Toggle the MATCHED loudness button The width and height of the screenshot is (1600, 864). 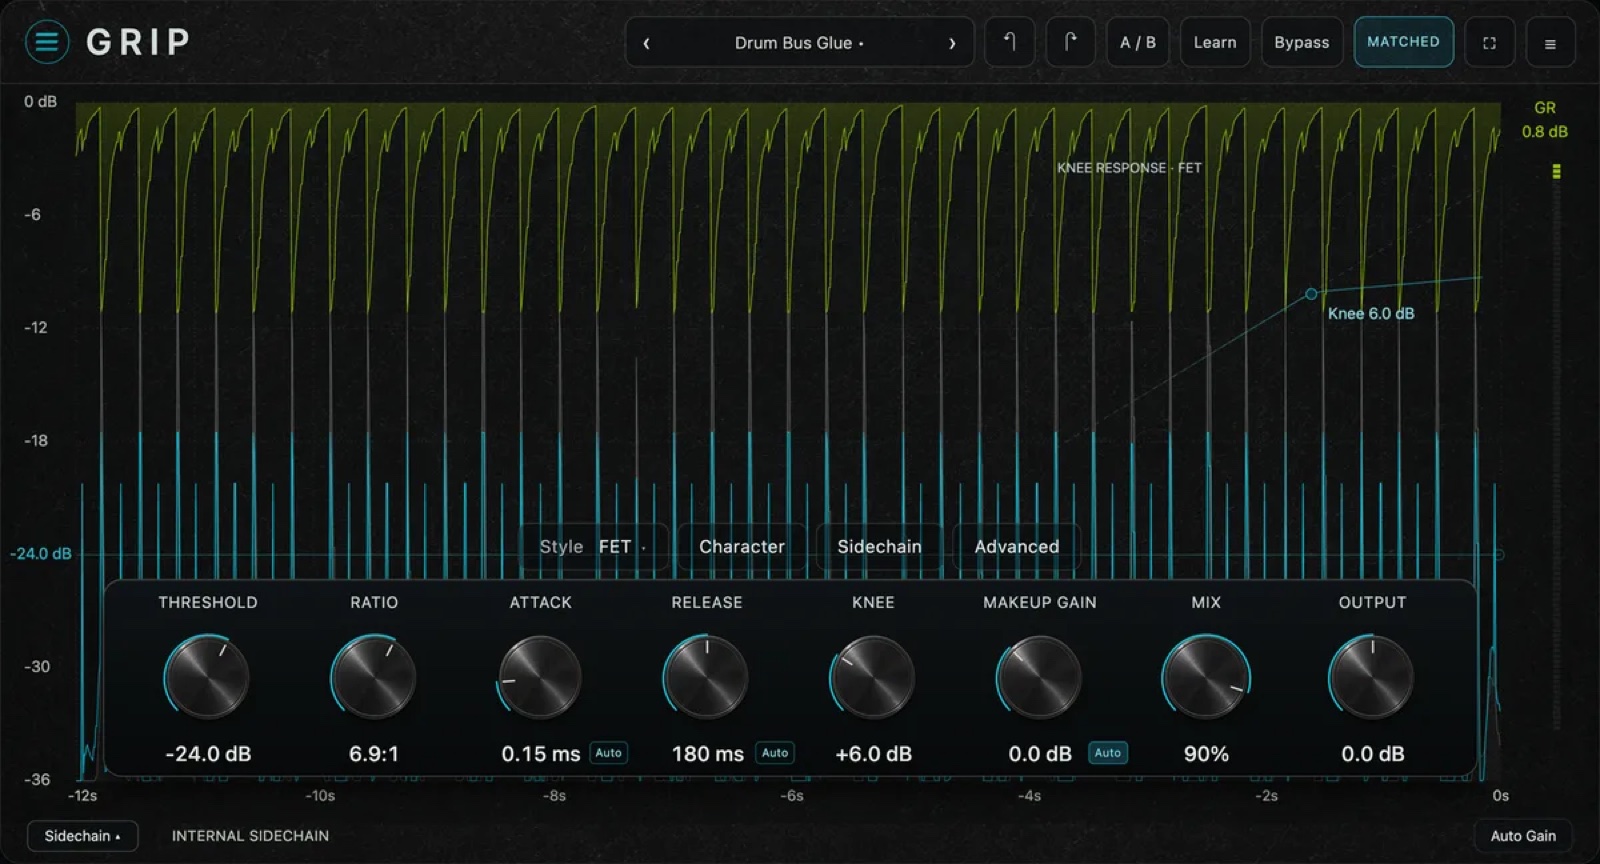pos(1404,42)
